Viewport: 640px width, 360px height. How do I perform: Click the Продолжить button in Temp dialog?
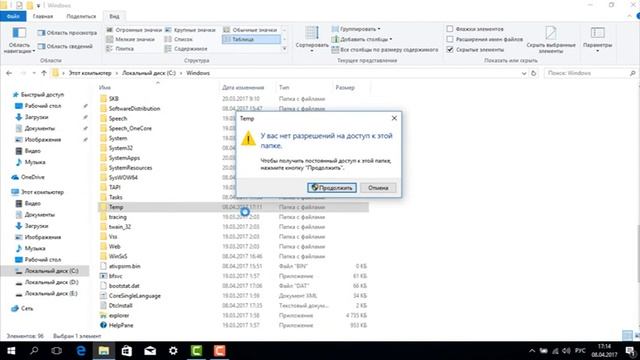332,188
